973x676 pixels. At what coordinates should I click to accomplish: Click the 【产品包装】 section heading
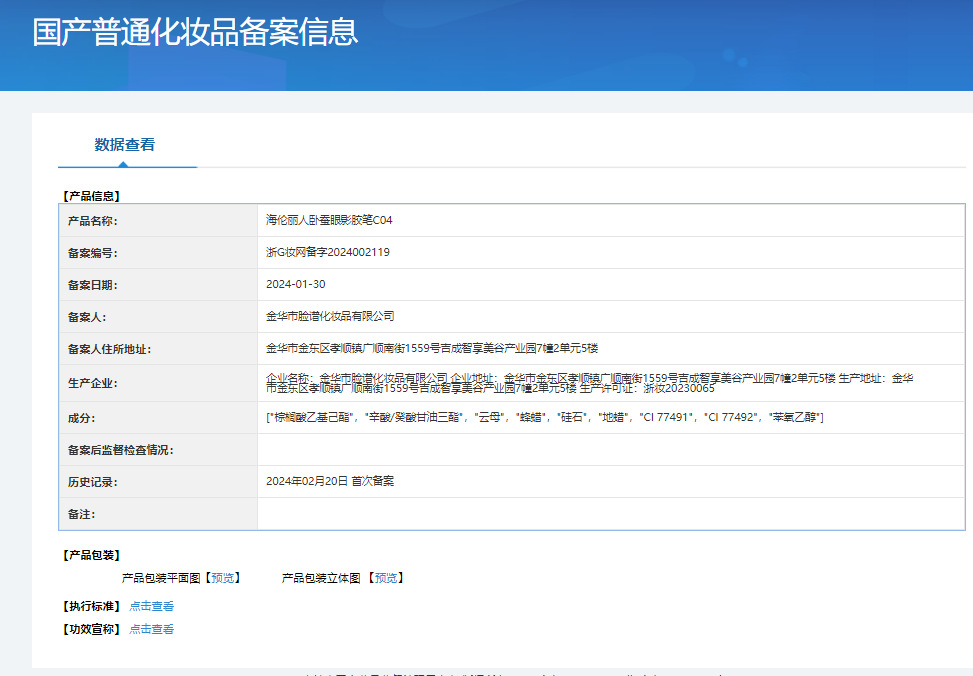(91, 555)
